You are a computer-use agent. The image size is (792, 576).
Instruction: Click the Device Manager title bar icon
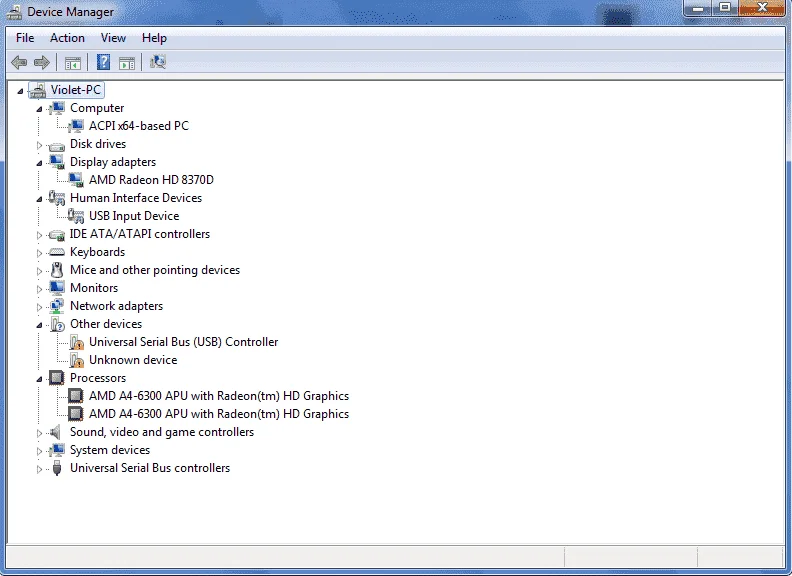pyautogui.click(x=14, y=12)
